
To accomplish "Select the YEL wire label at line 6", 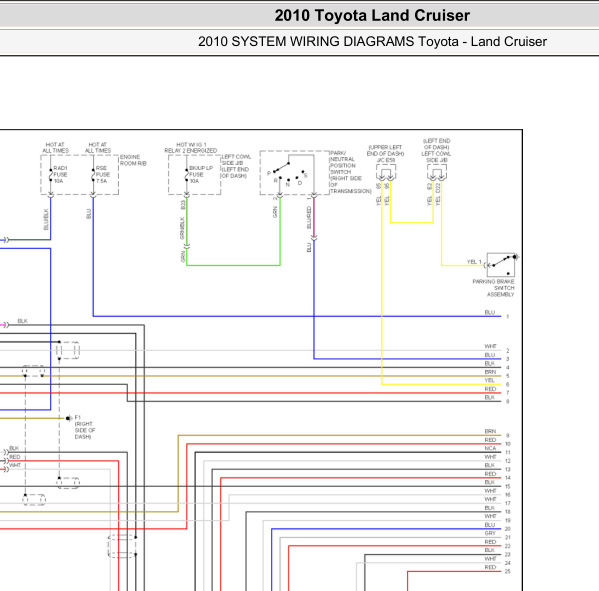I will click(x=490, y=380).
